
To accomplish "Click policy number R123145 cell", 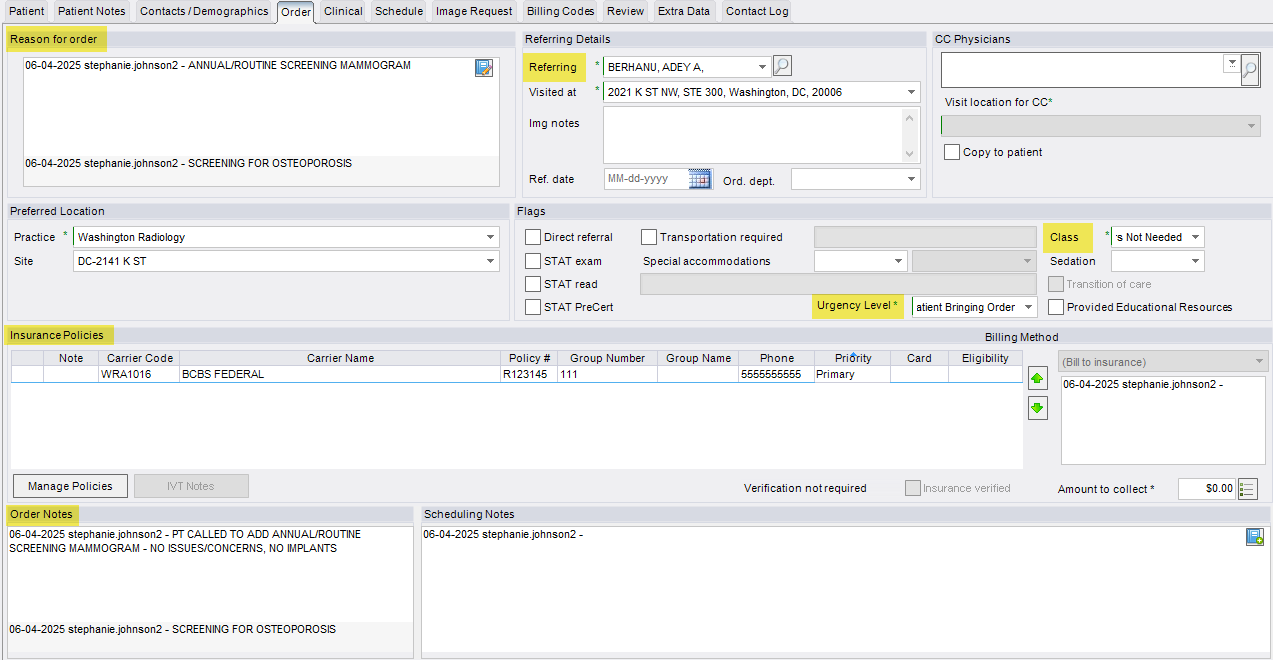I will pos(527,374).
